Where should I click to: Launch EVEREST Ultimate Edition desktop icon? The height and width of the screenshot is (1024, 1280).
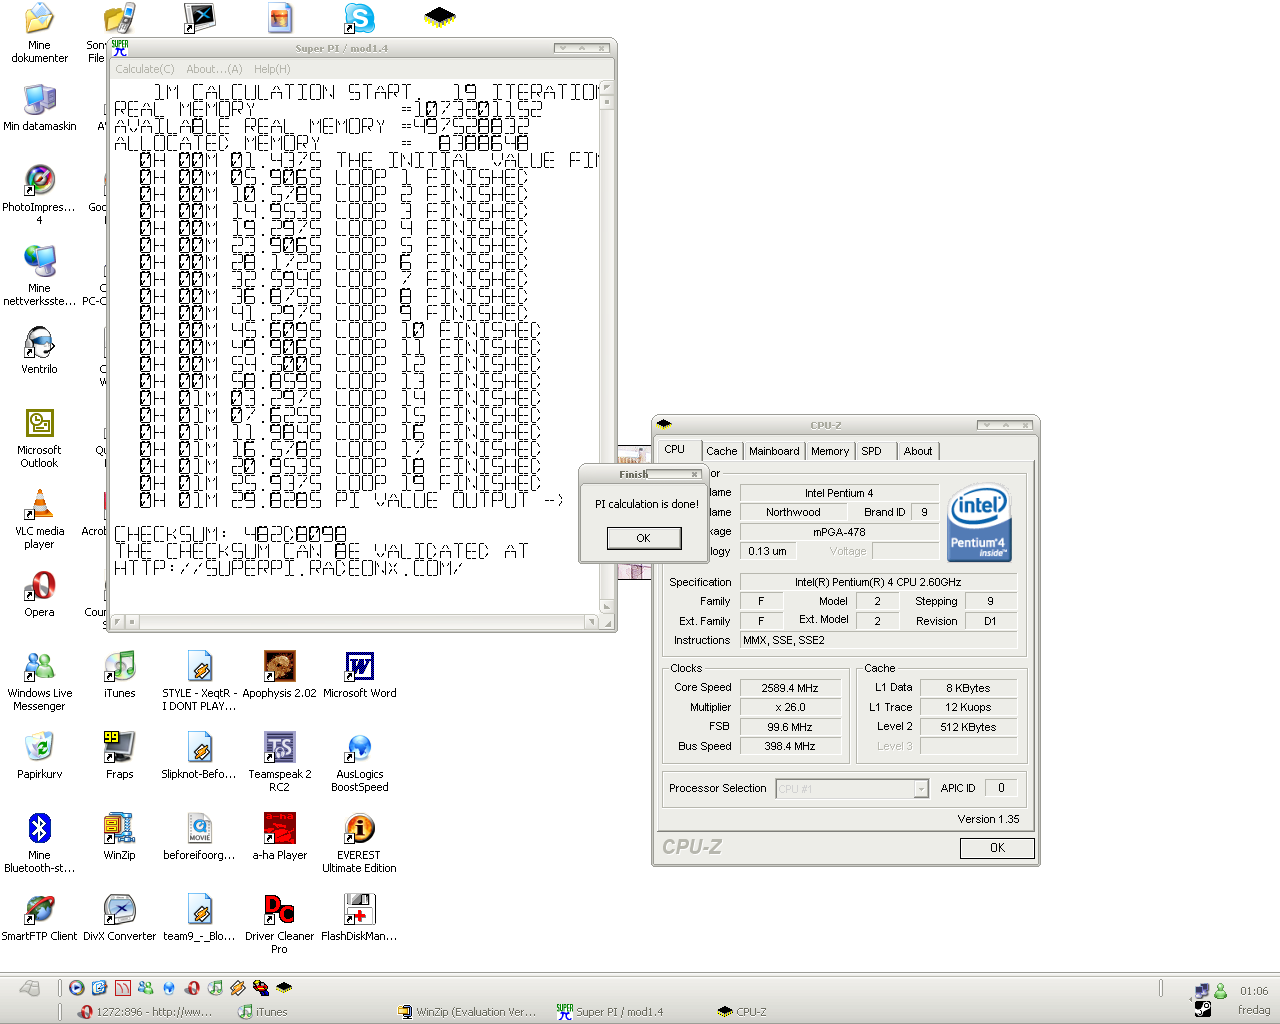coord(359,842)
